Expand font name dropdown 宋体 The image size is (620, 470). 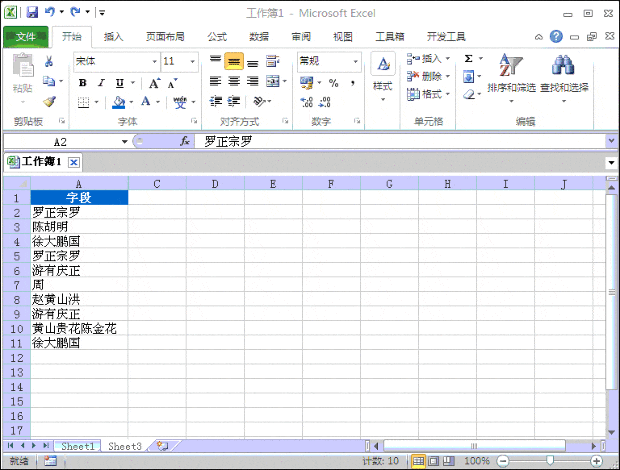click(x=154, y=62)
